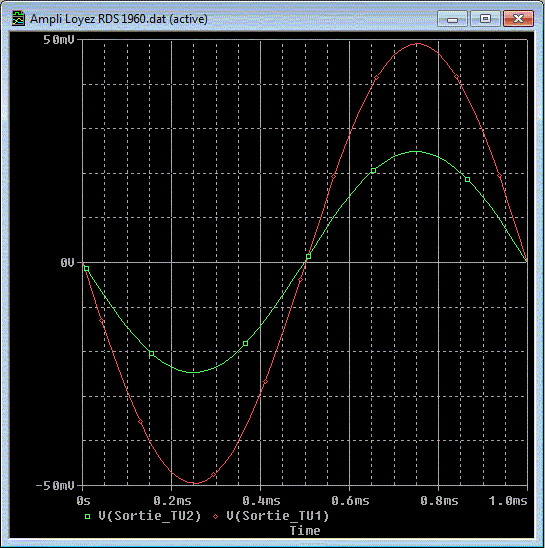Click the Time x-axis label
The height and width of the screenshot is (548, 545).
coord(305,531)
